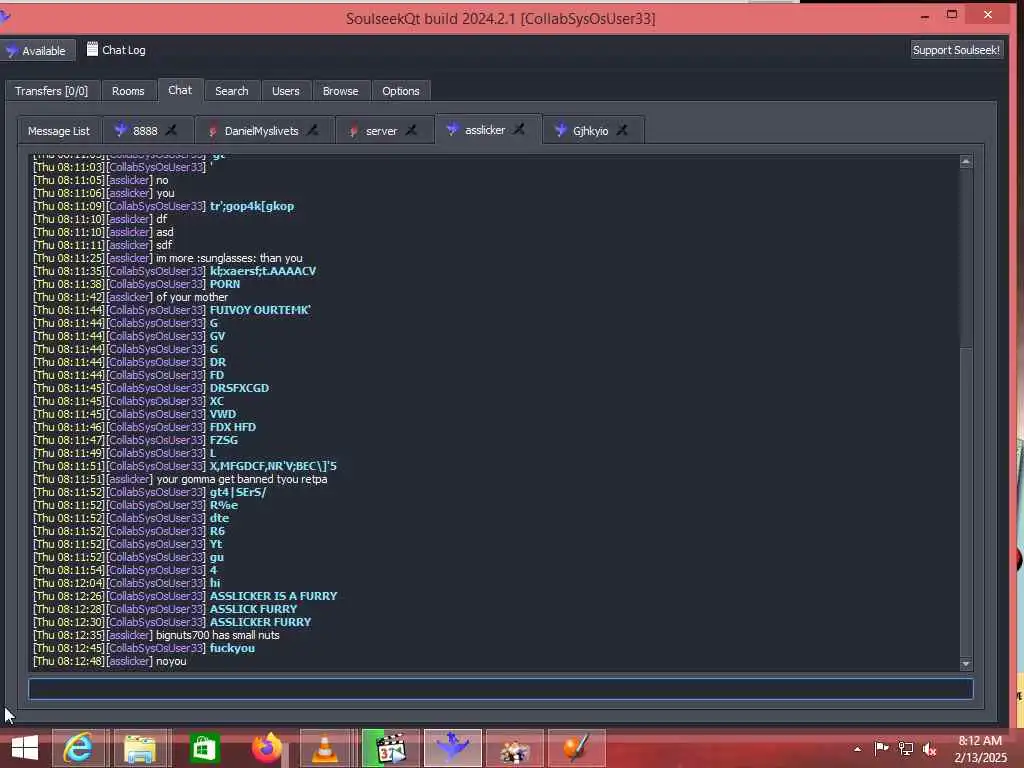The width and height of the screenshot is (1024, 768).
Task: Open File Explorer from taskbar
Action: point(140,748)
